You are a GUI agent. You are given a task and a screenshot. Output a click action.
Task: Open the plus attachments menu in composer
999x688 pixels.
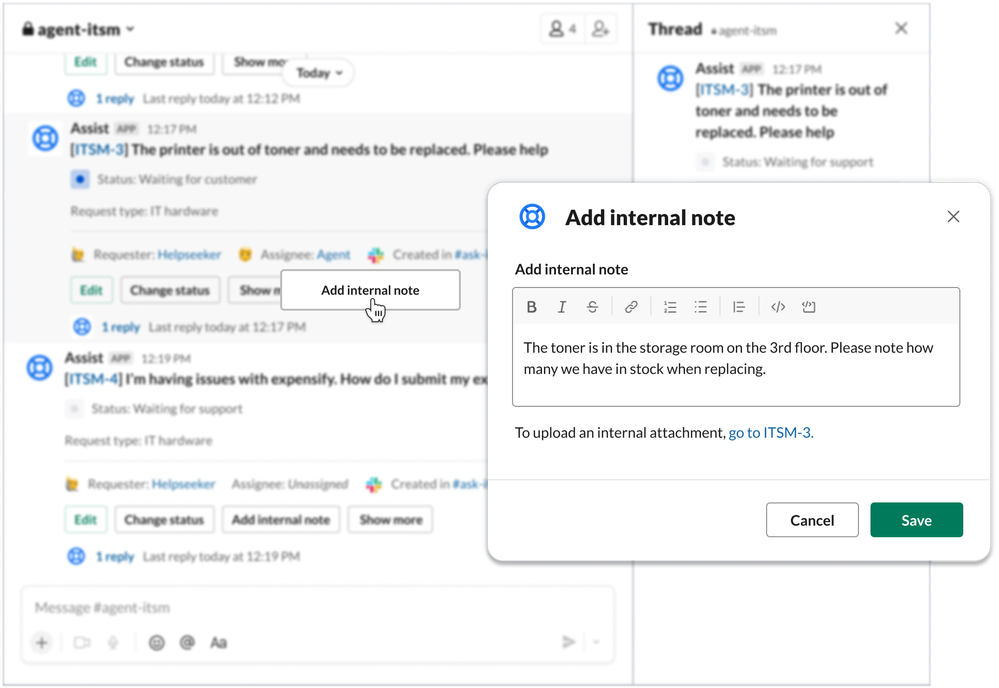coord(42,642)
